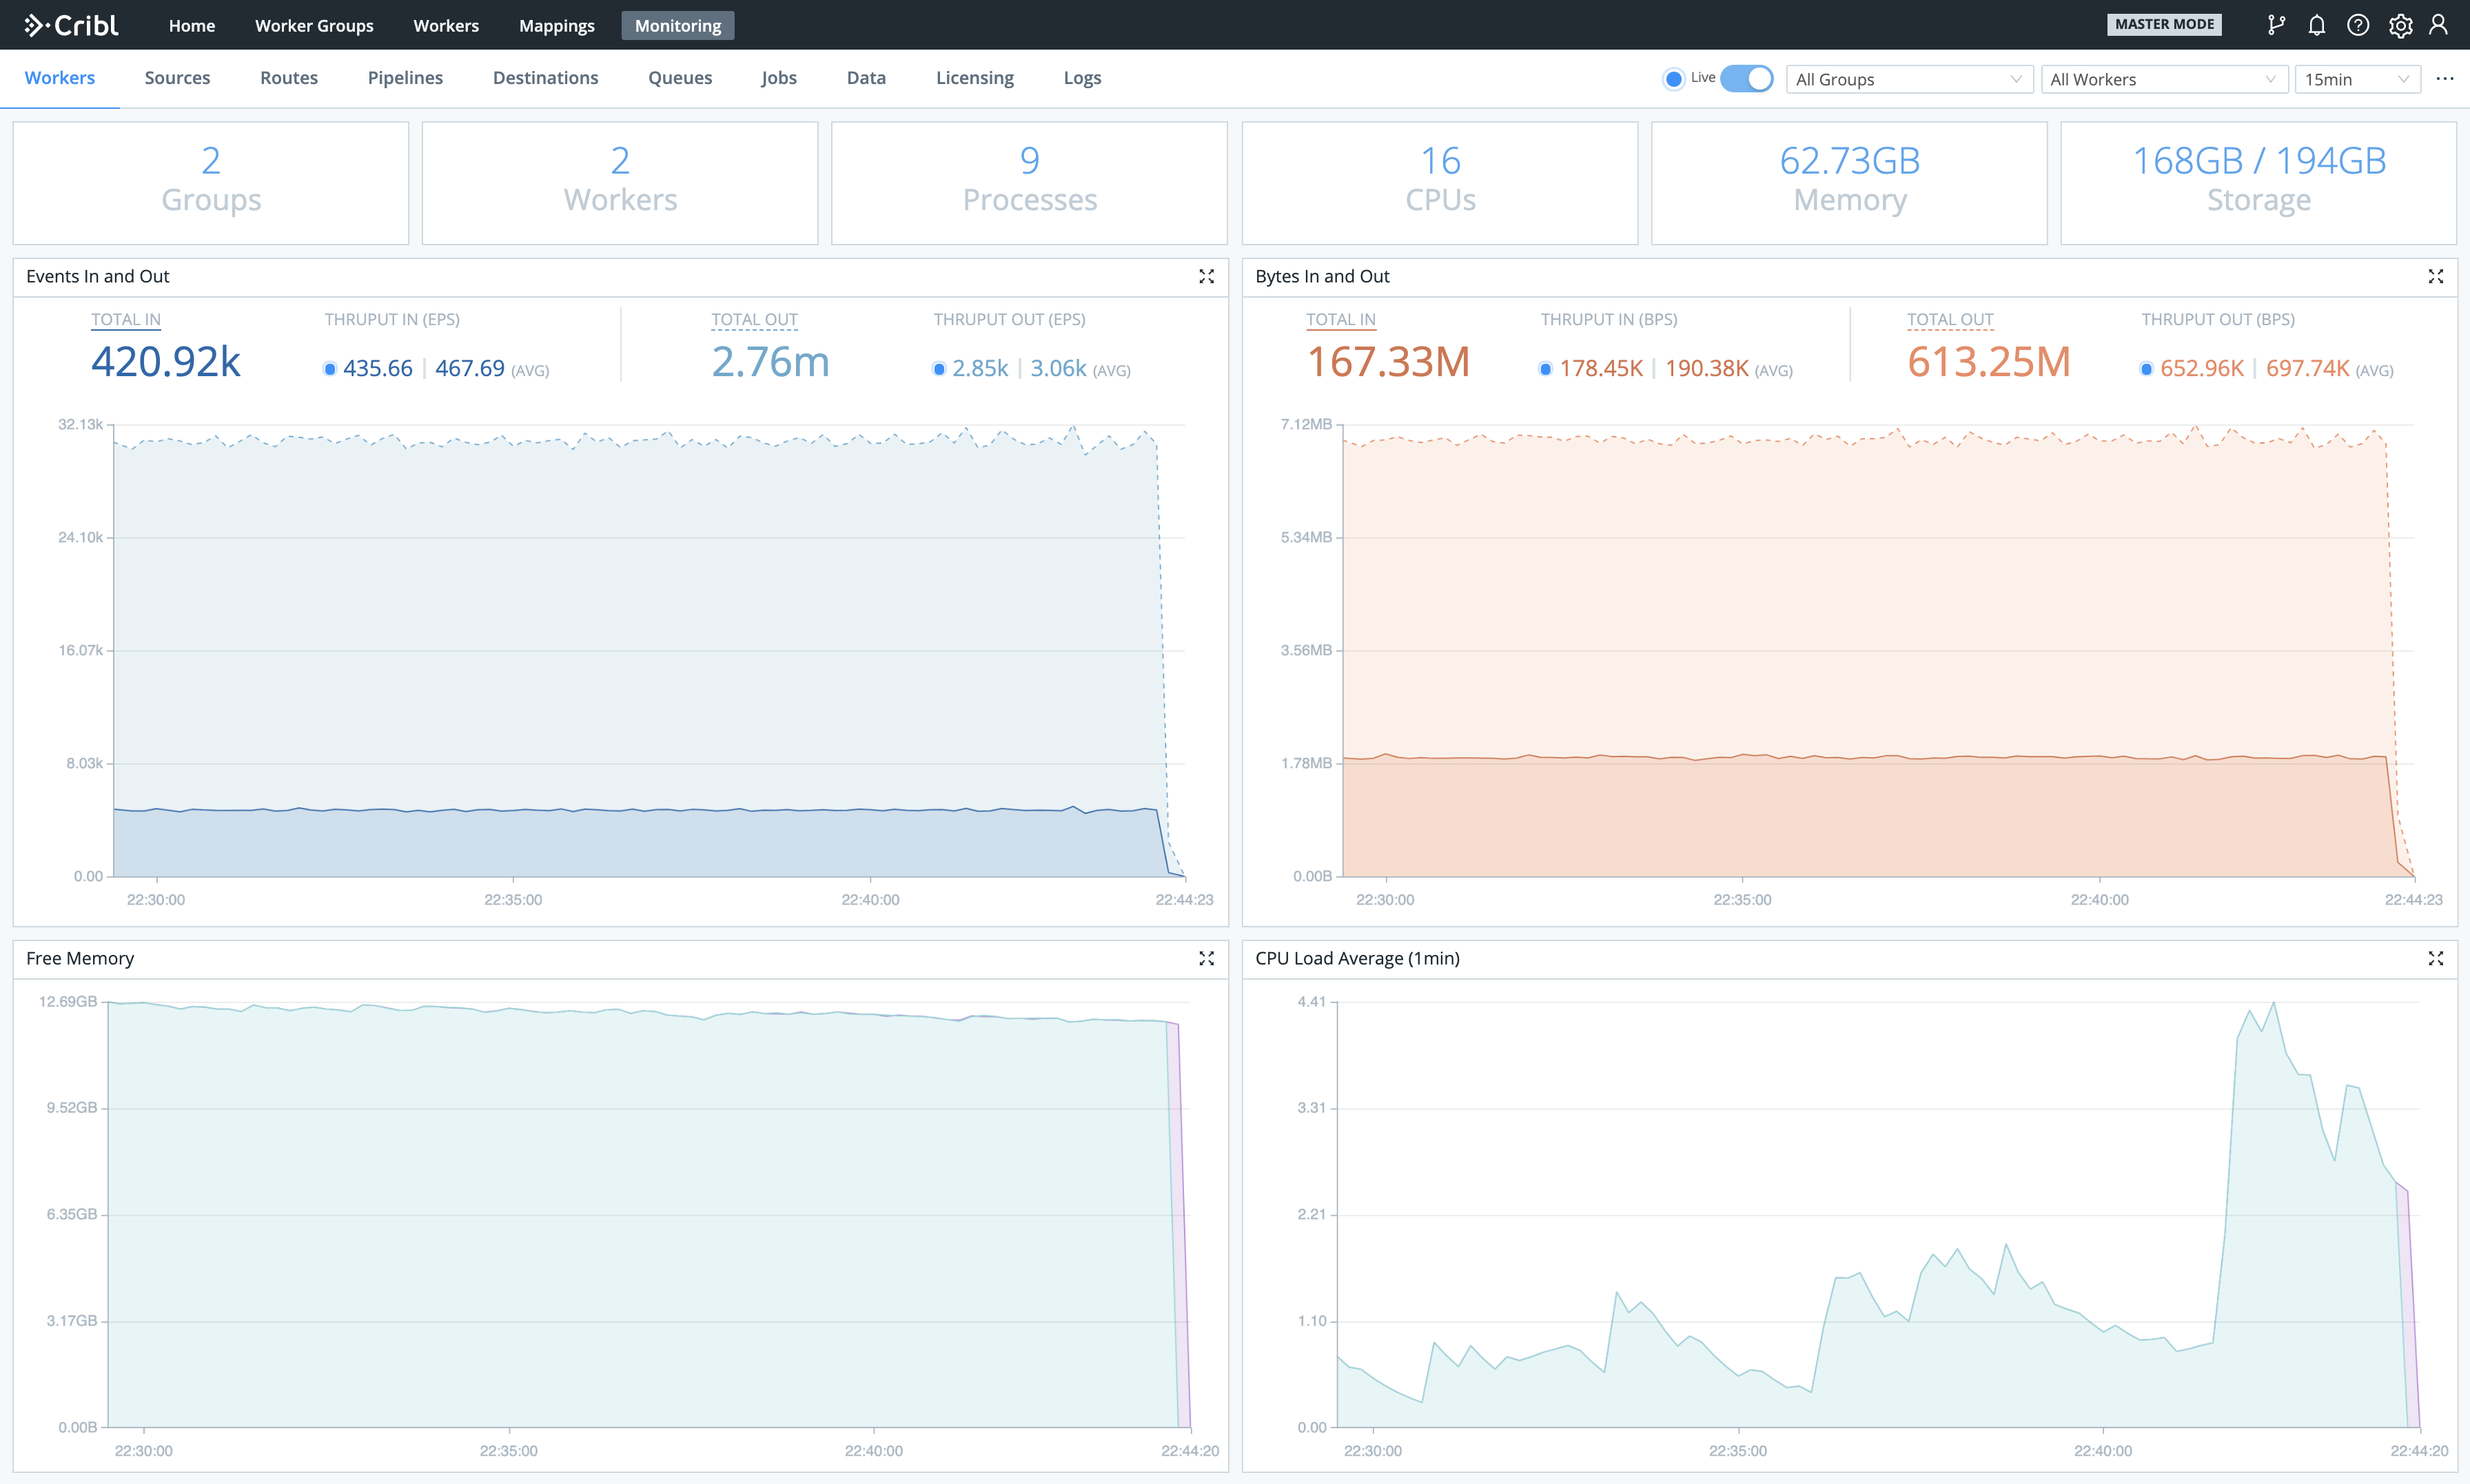2470x1484 pixels.
Task: Click the Thruput In EPS legend dot
Action: point(329,369)
